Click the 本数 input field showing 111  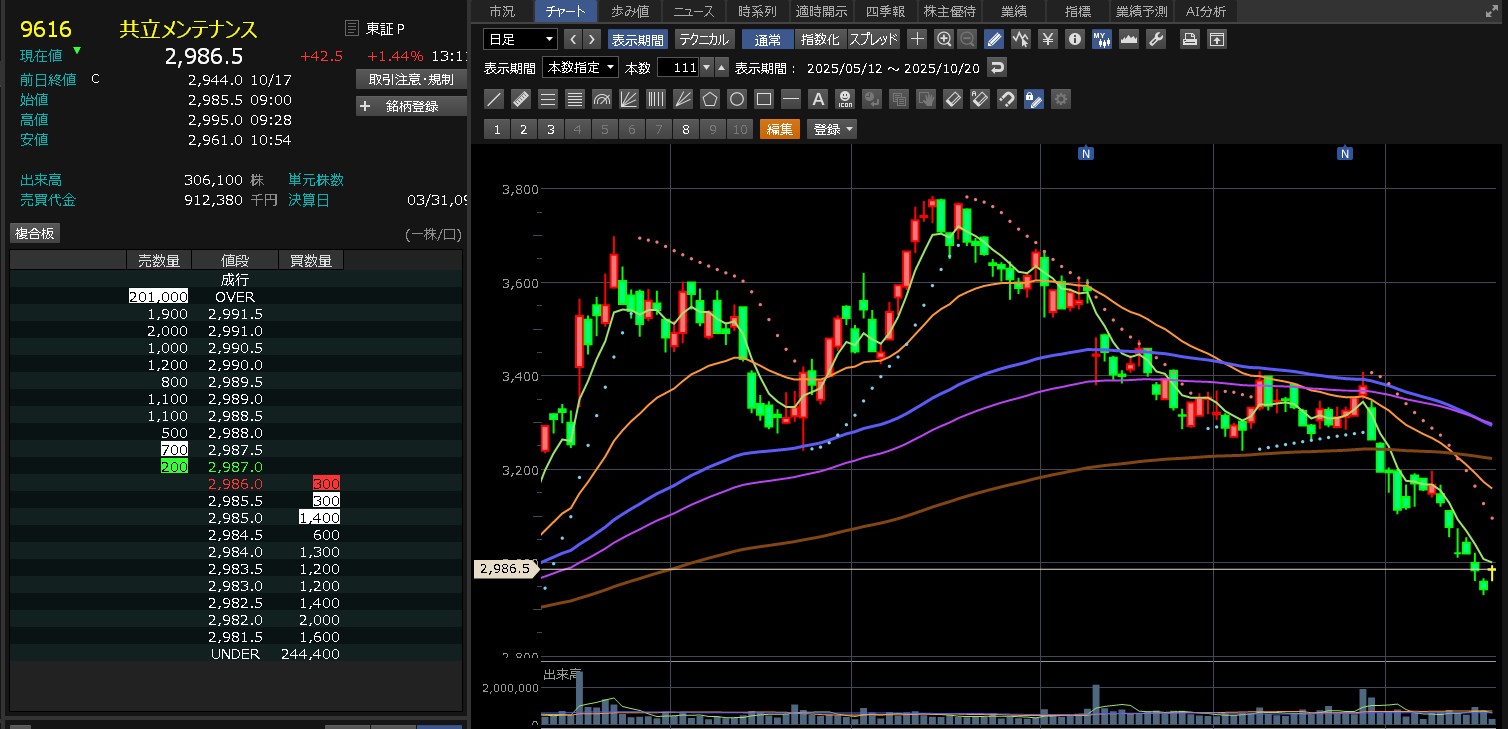[x=678, y=68]
